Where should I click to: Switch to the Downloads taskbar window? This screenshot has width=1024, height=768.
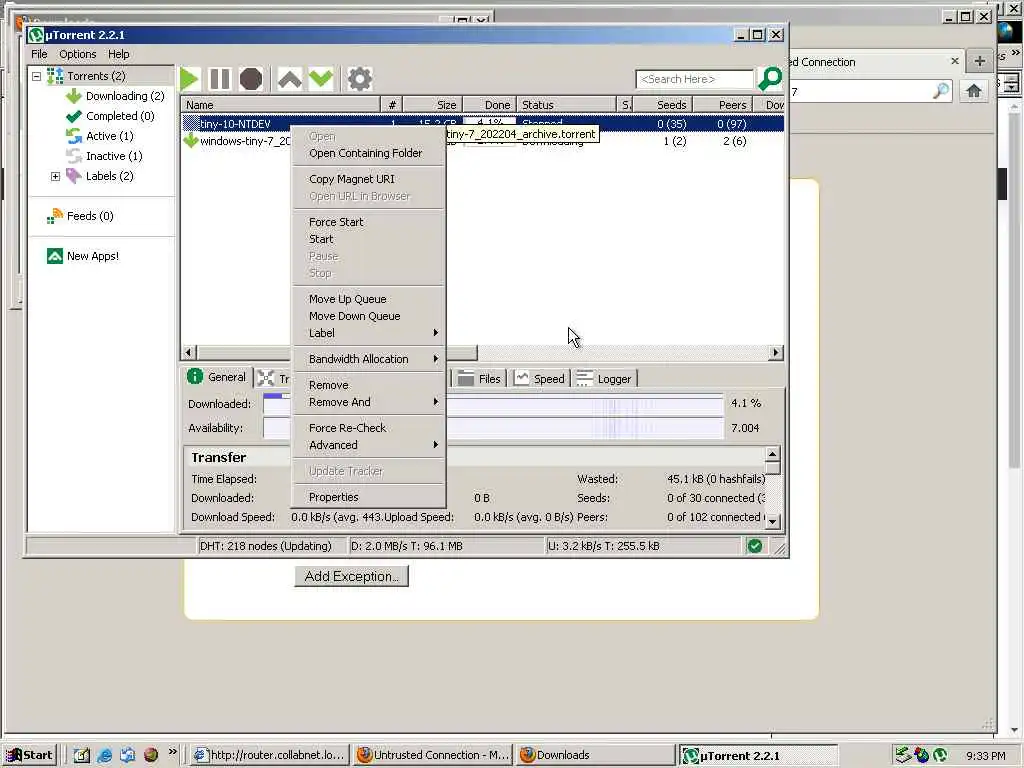(x=594, y=755)
